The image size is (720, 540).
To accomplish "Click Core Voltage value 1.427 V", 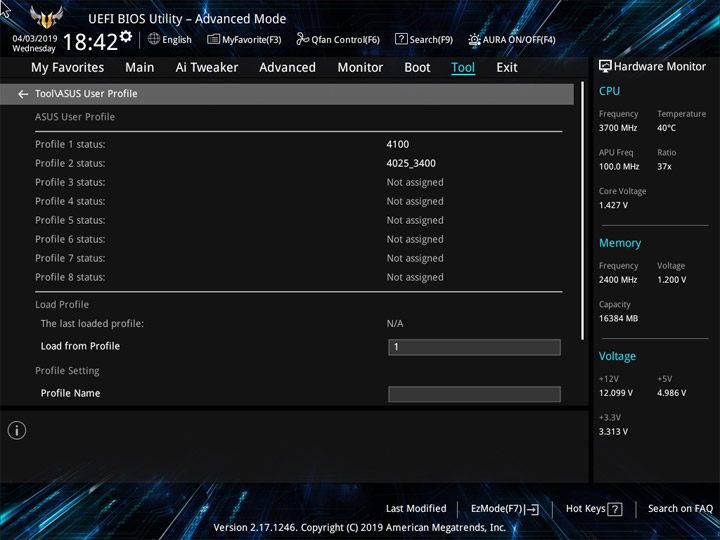I will click(x=613, y=205).
